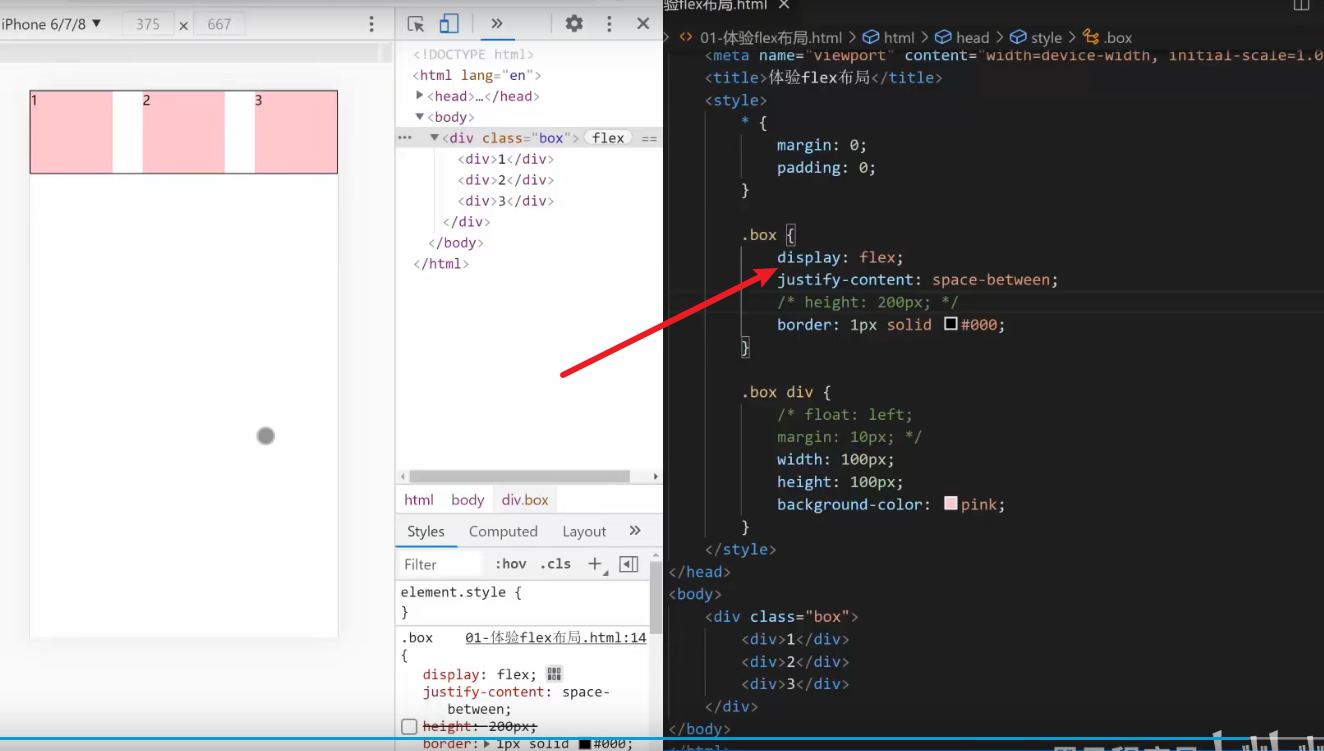Toggle the computed styles sidebar icon
Image resolution: width=1324 pixels, height=751 pixels.
[x=629, y=564]
